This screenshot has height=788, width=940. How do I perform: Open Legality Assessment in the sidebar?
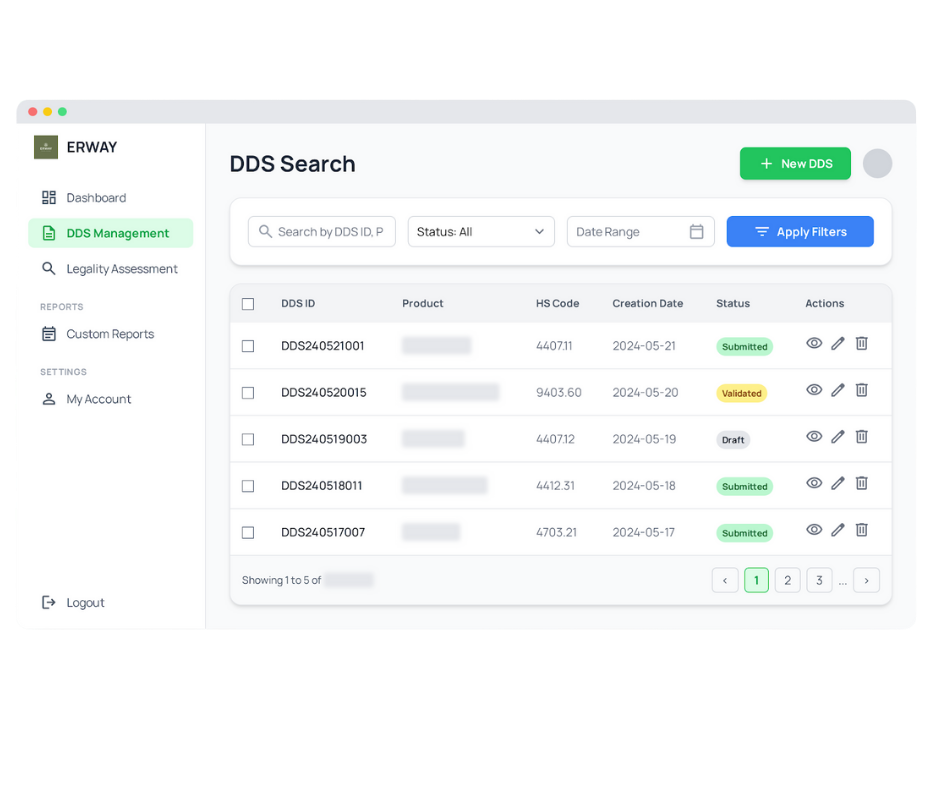tap(121, 269)
